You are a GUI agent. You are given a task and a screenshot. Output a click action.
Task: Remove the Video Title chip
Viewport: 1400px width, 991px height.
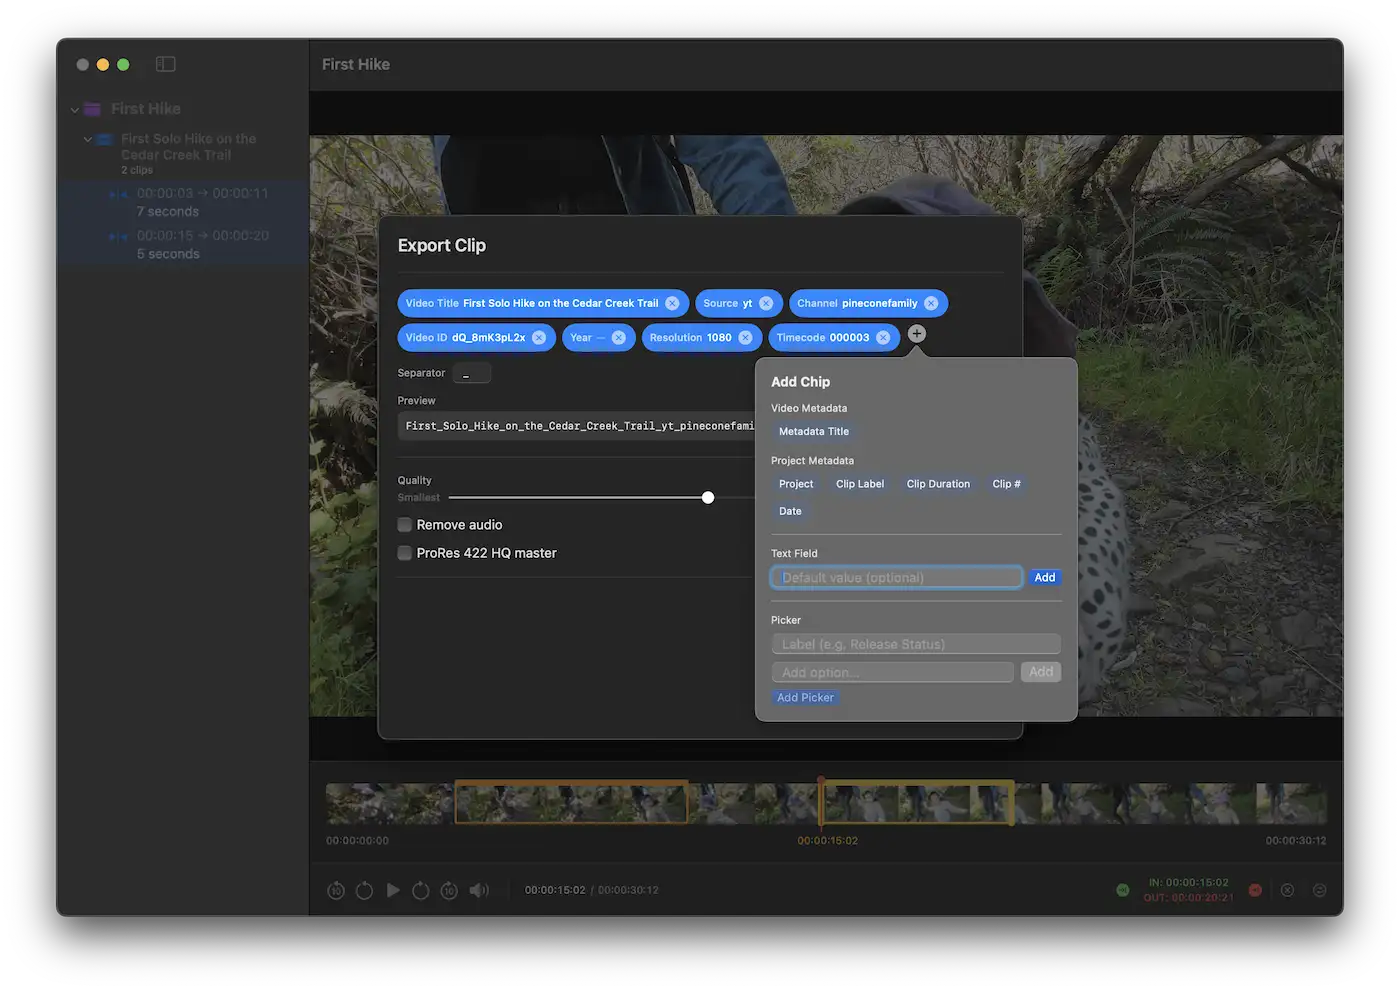click(x=672, y=304)
